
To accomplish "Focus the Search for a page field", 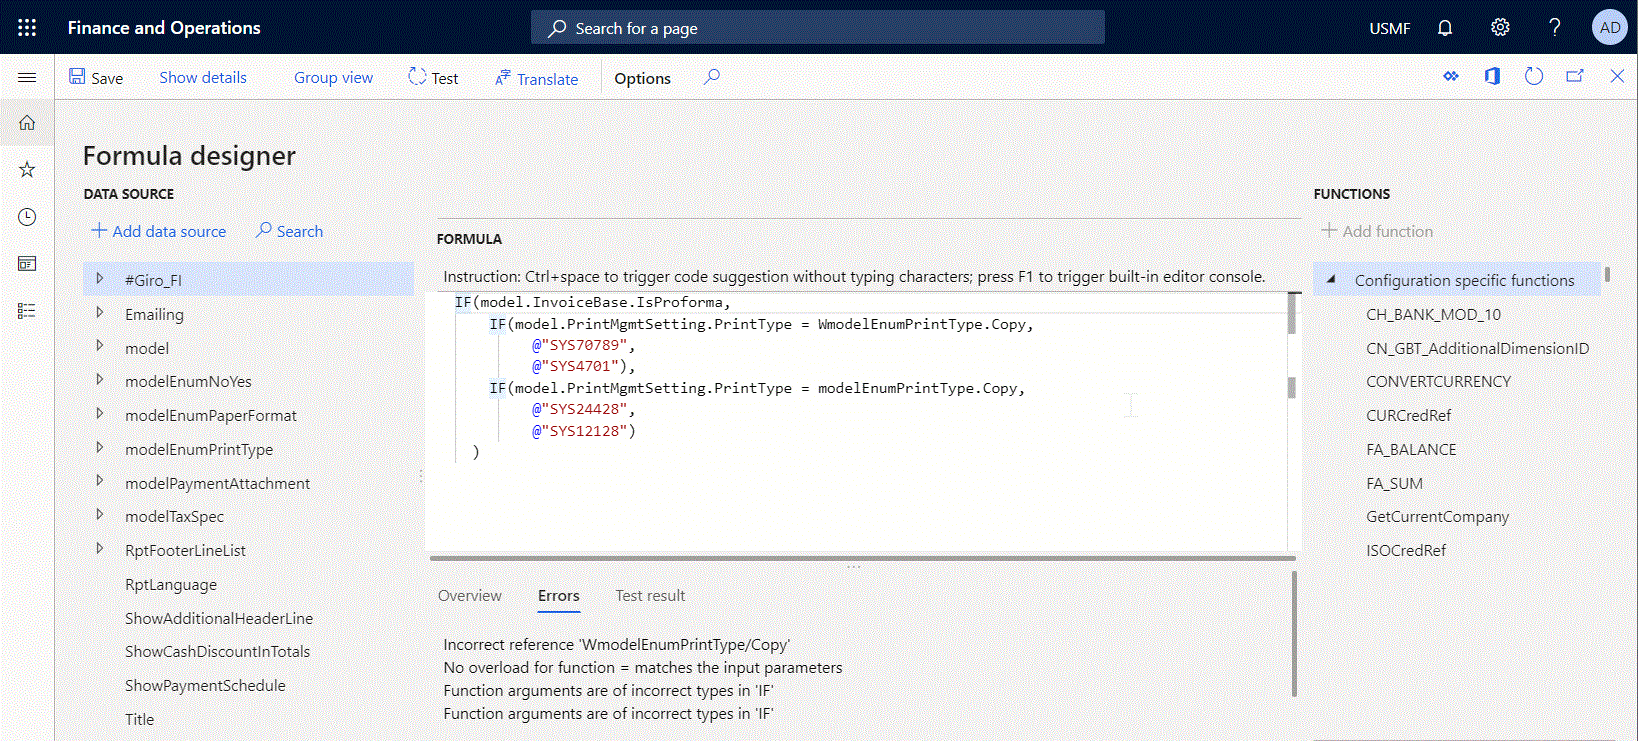I will [x=817, y=28].
